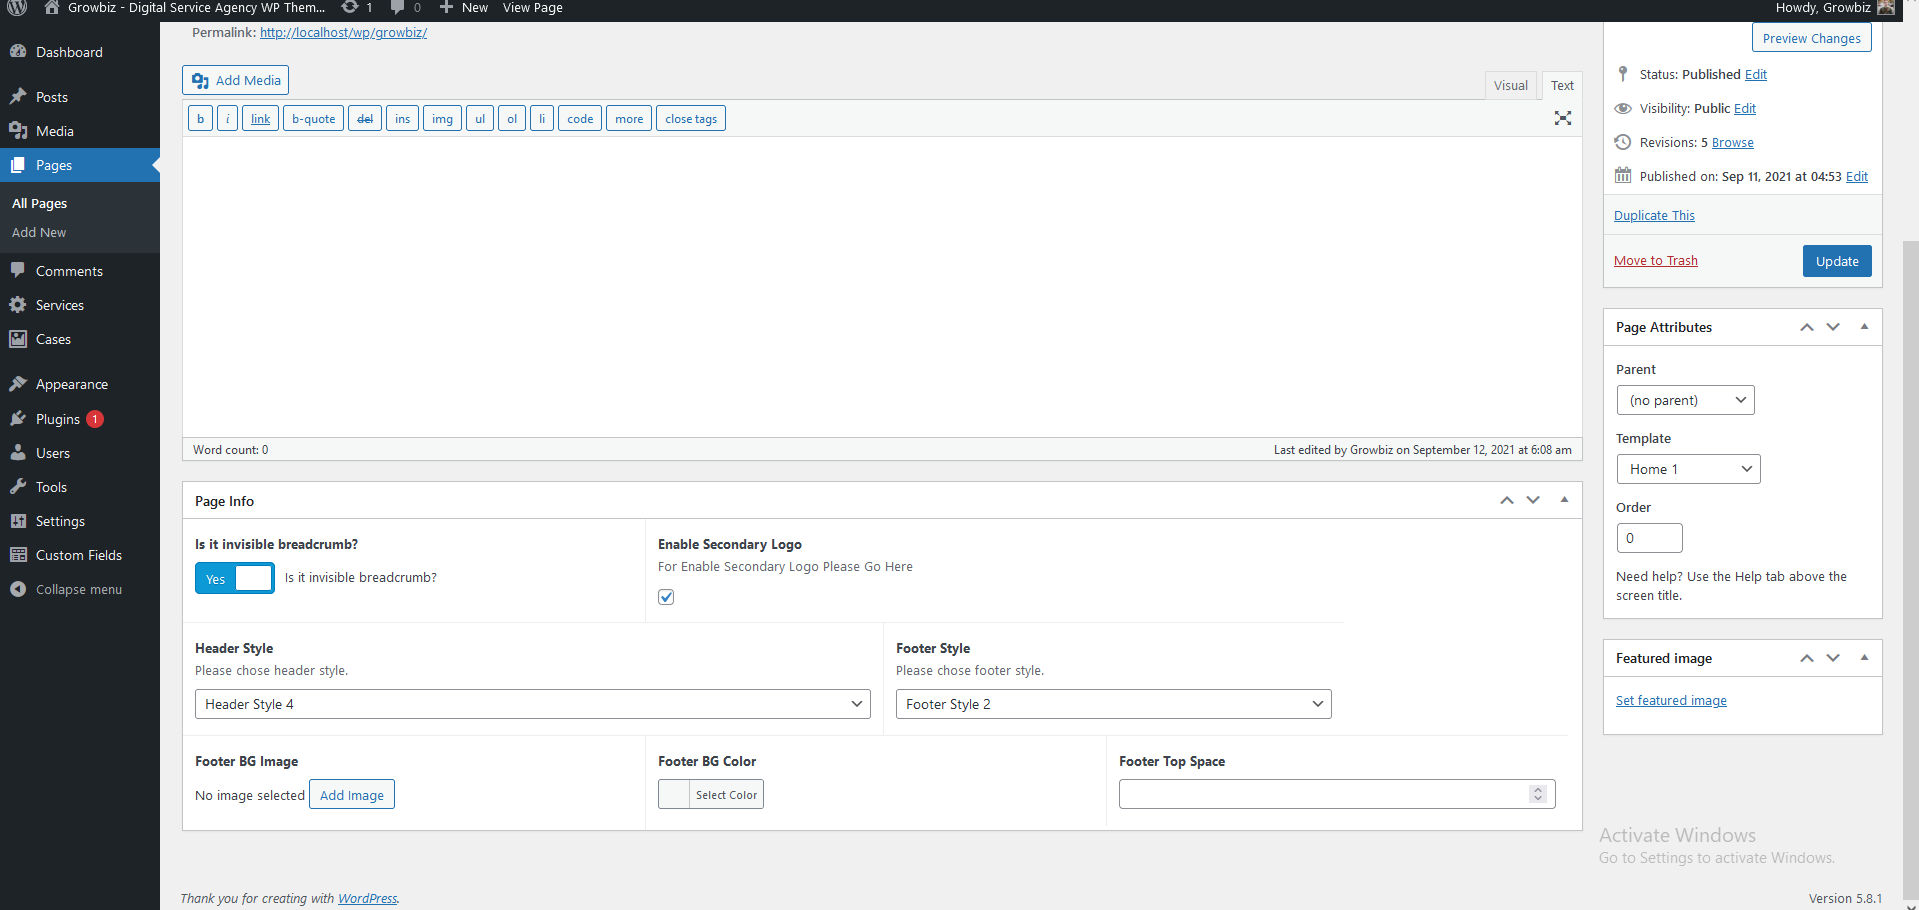Screen dimensions: 1919x910
Task: Open All Pages submenu item
Action: coord(39,203)
